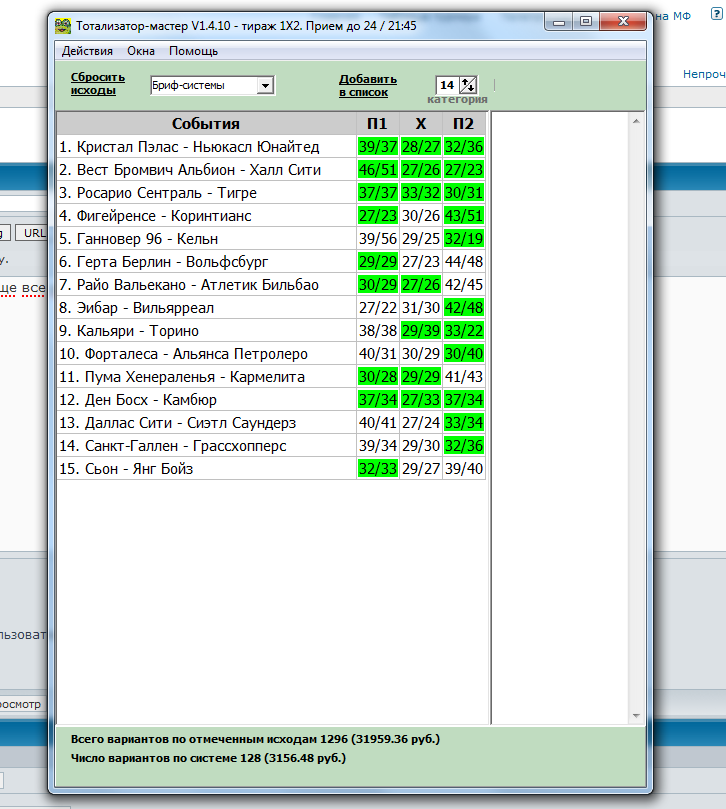Toggle П1 outcome 46/51 for Вест Бромвич match
The width and height of the screenshot is (726, 809).
(378, 170)
